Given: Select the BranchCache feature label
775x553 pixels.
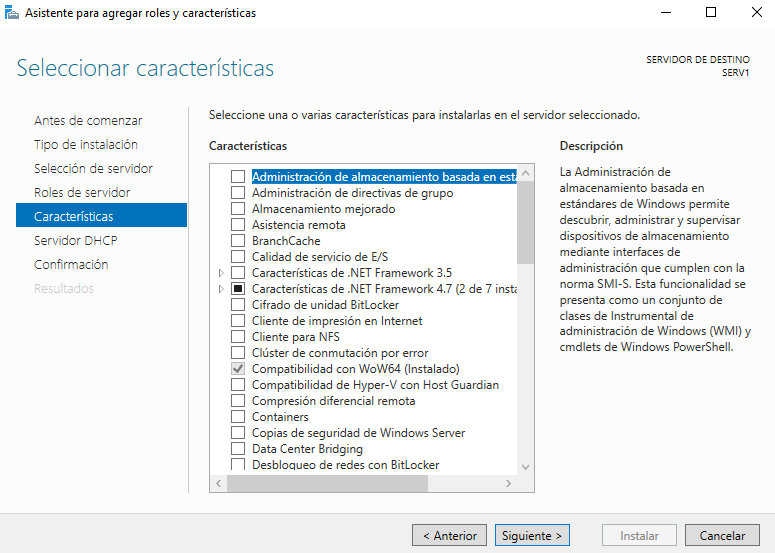Looking at the screenshot, I should 286,241.
